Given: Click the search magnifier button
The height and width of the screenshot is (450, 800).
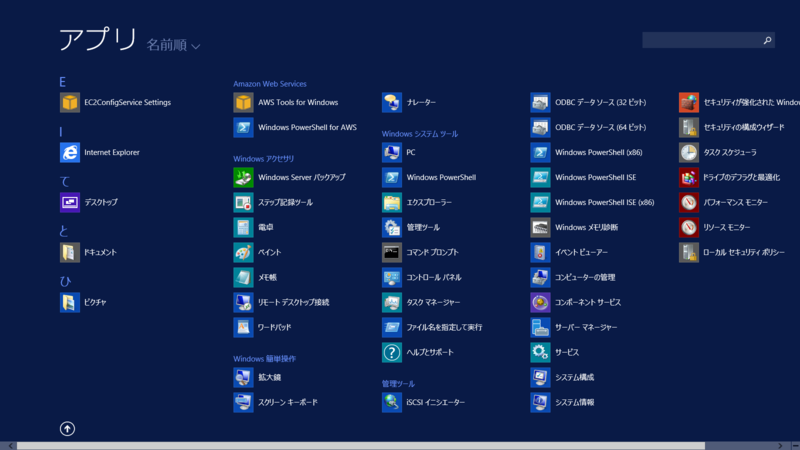Looking at the screenshot, I should [x=767, y=40].
